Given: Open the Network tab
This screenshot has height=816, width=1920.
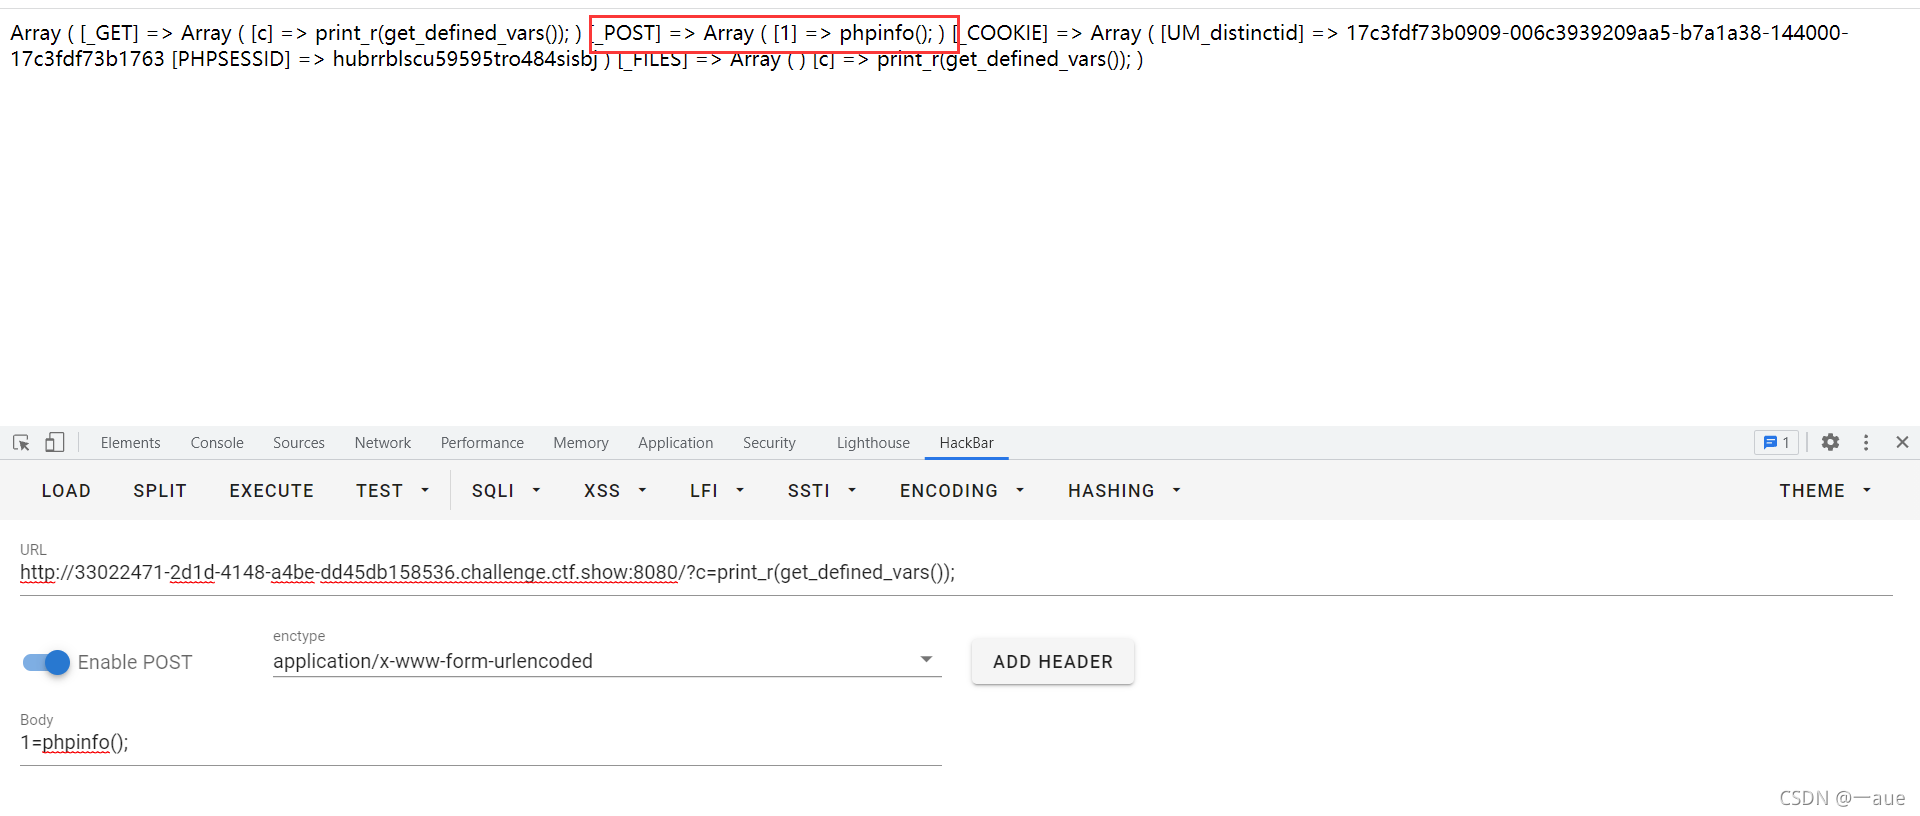Looking at the screenshot, I should point(383,442).
